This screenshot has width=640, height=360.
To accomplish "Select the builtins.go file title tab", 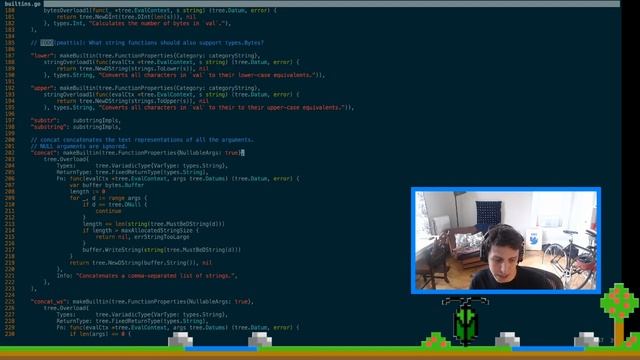I will click(22, 4).
